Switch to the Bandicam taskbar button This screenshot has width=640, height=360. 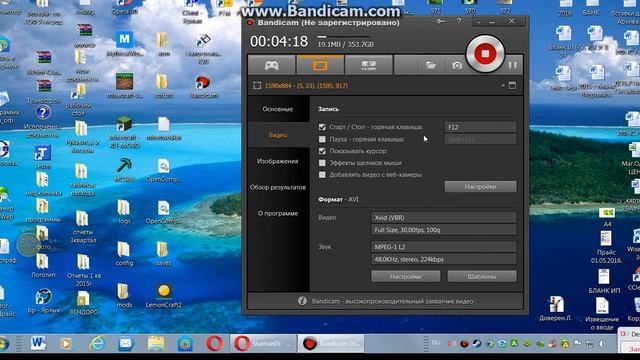pos(331,343)
